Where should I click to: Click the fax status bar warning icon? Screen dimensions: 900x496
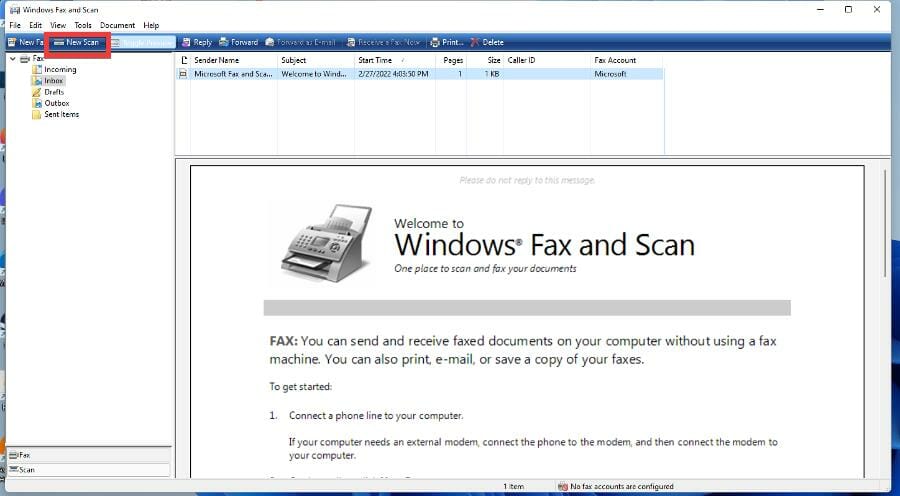(x=563, y=486)
